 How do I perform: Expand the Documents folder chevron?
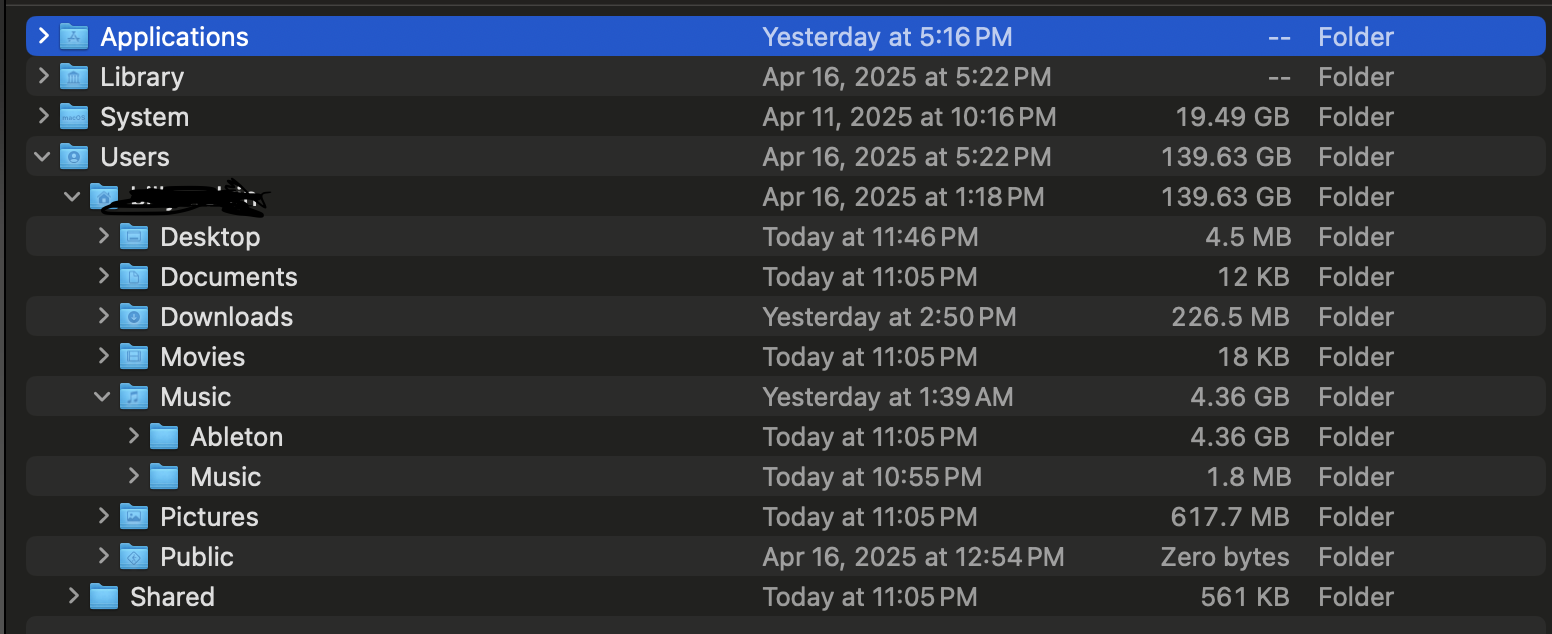[103, 277]
